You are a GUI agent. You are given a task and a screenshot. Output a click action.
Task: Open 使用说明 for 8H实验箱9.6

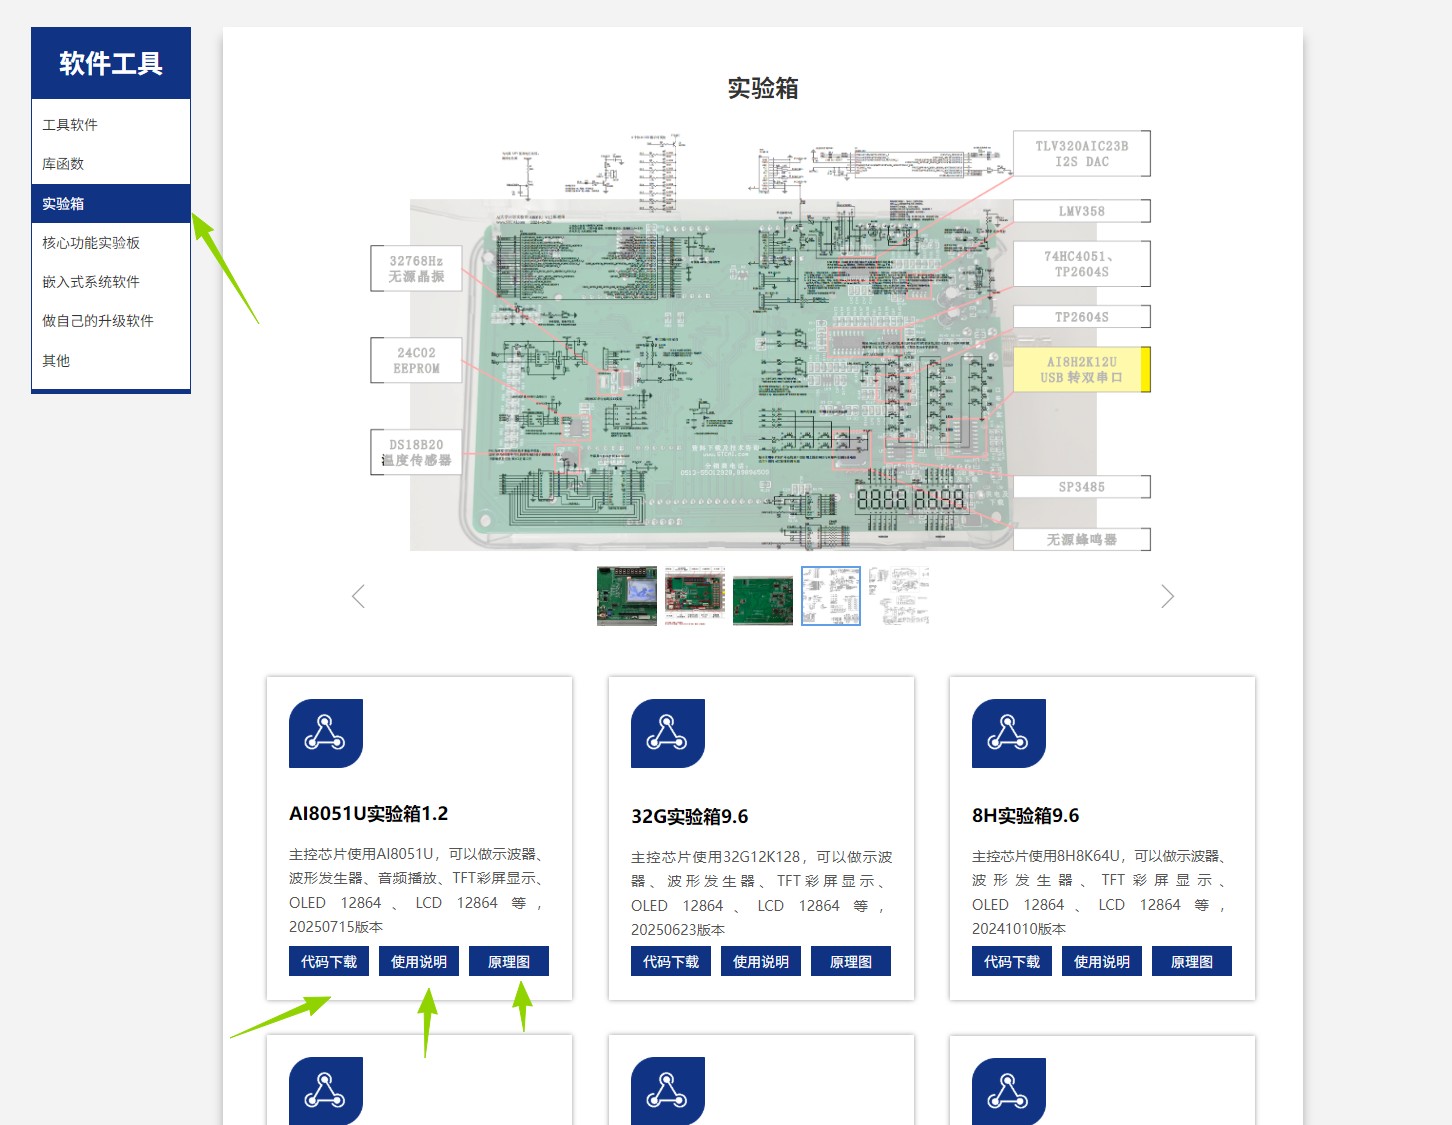[1102, 961]
